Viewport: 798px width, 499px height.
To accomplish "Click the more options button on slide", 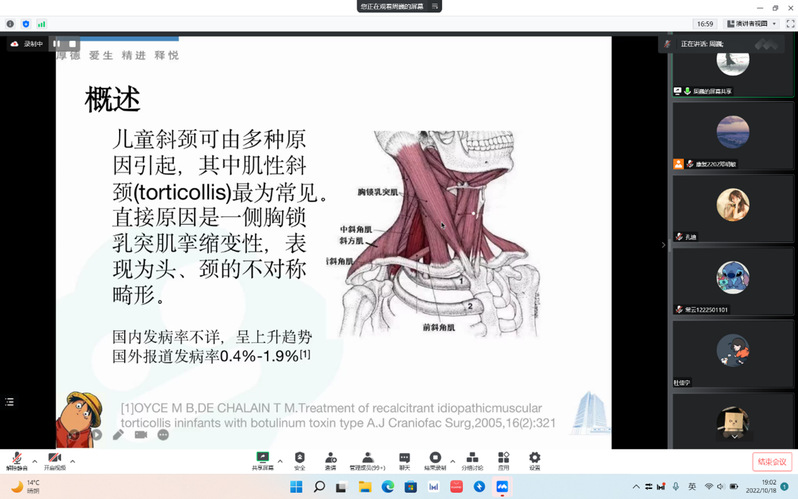I will pyautogui.click(x=163, y=434).
